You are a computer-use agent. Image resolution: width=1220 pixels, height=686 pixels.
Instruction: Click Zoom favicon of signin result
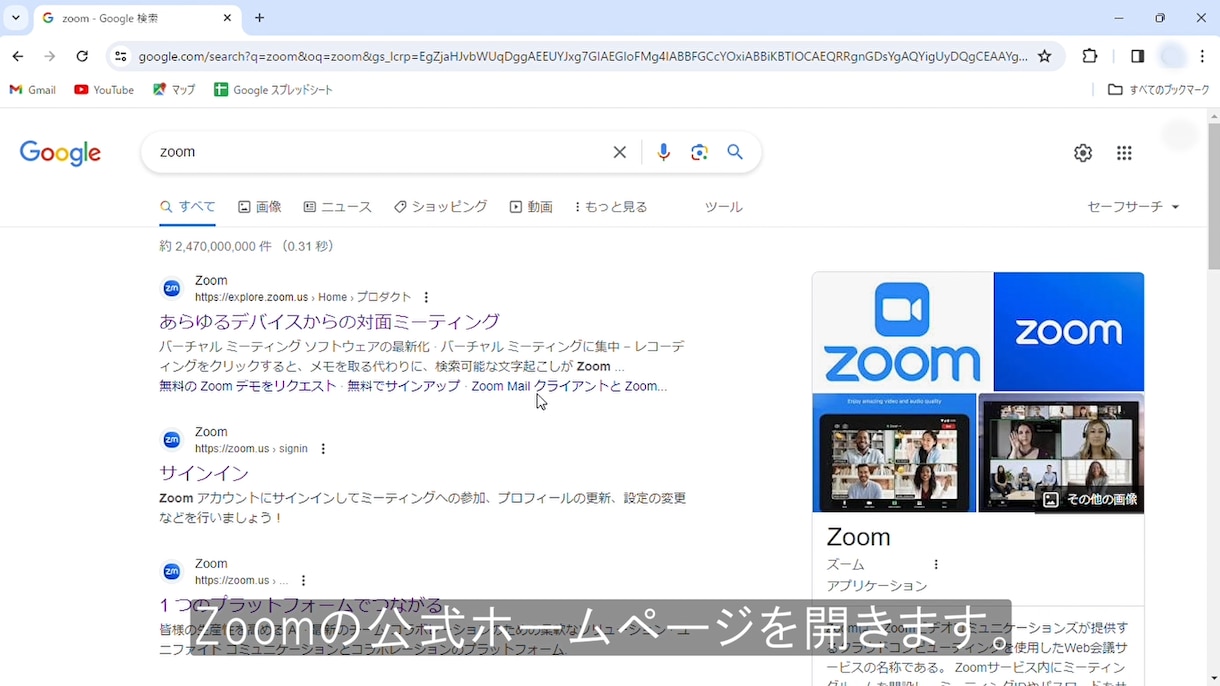click(x=172, y=440)
